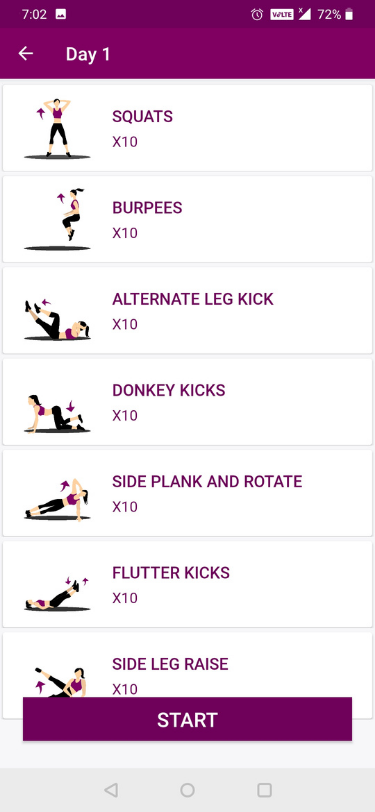Open the SQUATS exercise title
Viewport: 375px width, 812px height.
tap(142, 117)
